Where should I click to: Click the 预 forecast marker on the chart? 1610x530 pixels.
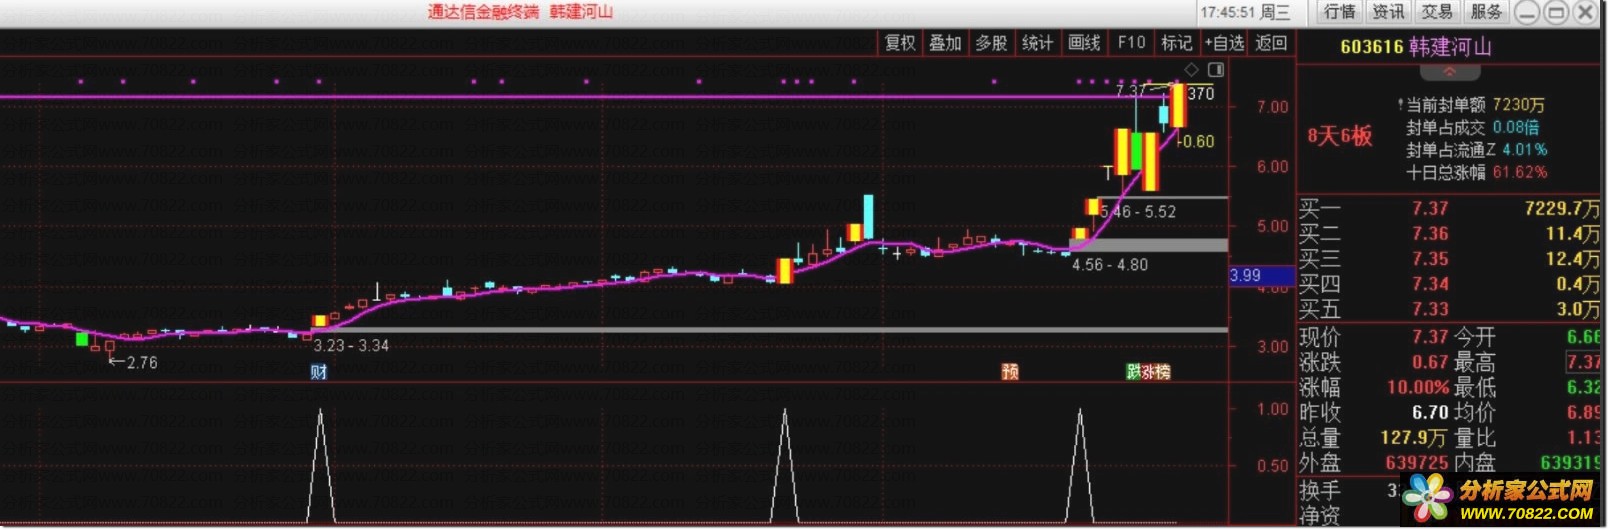tap(1010, 372)
